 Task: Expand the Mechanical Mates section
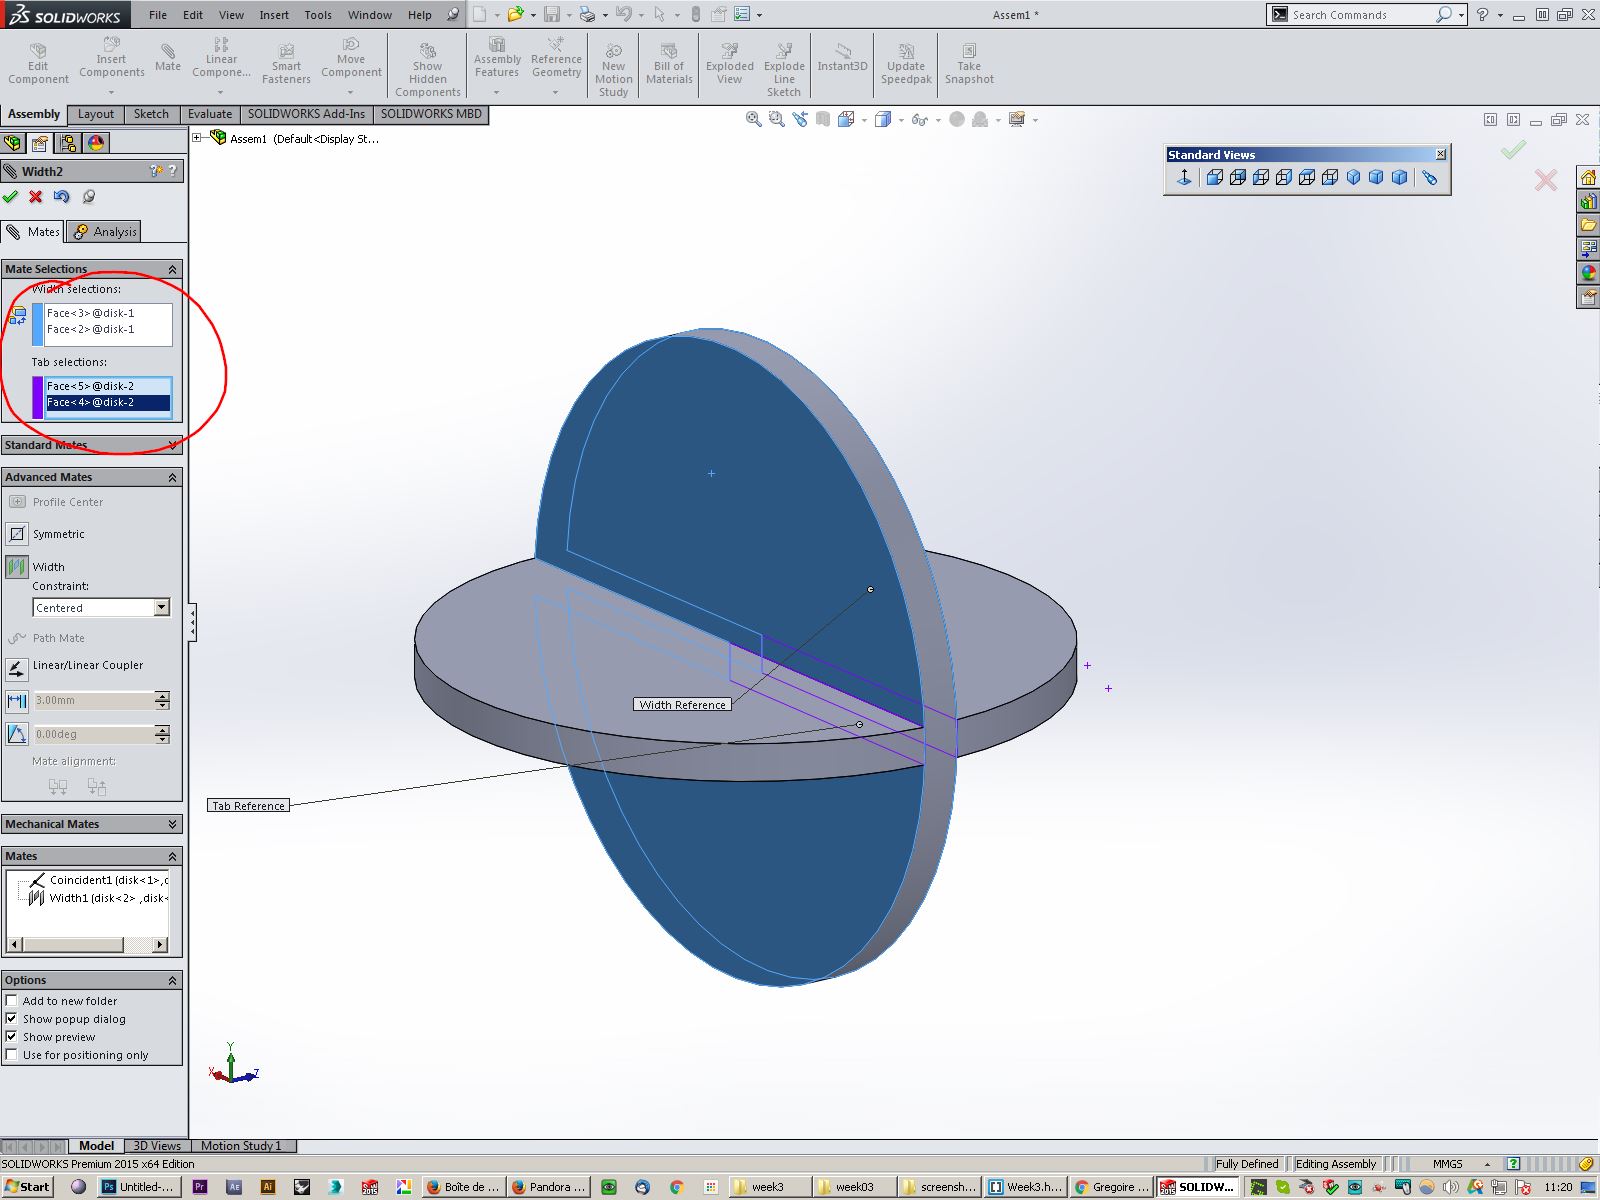[x=172, y=824]
